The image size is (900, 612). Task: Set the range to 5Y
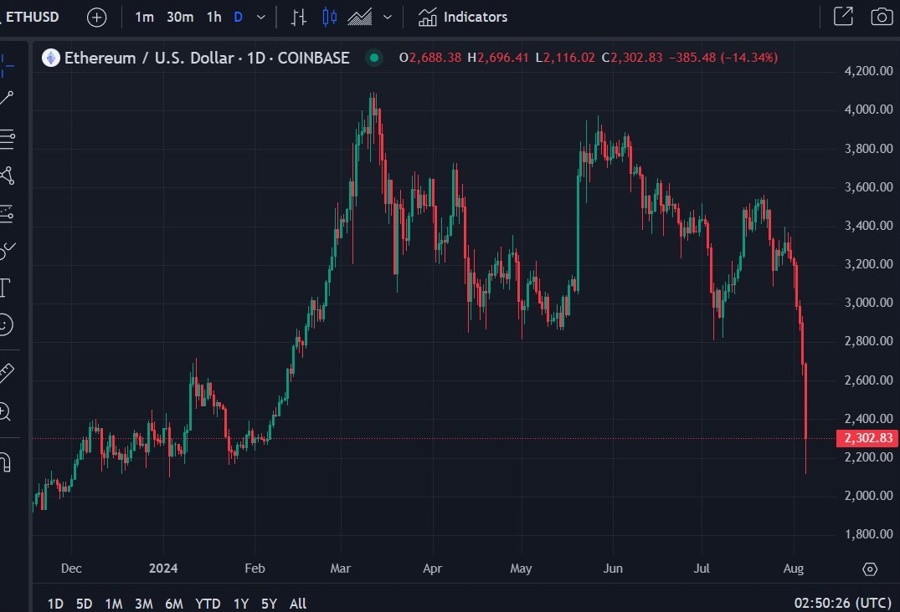269,604
